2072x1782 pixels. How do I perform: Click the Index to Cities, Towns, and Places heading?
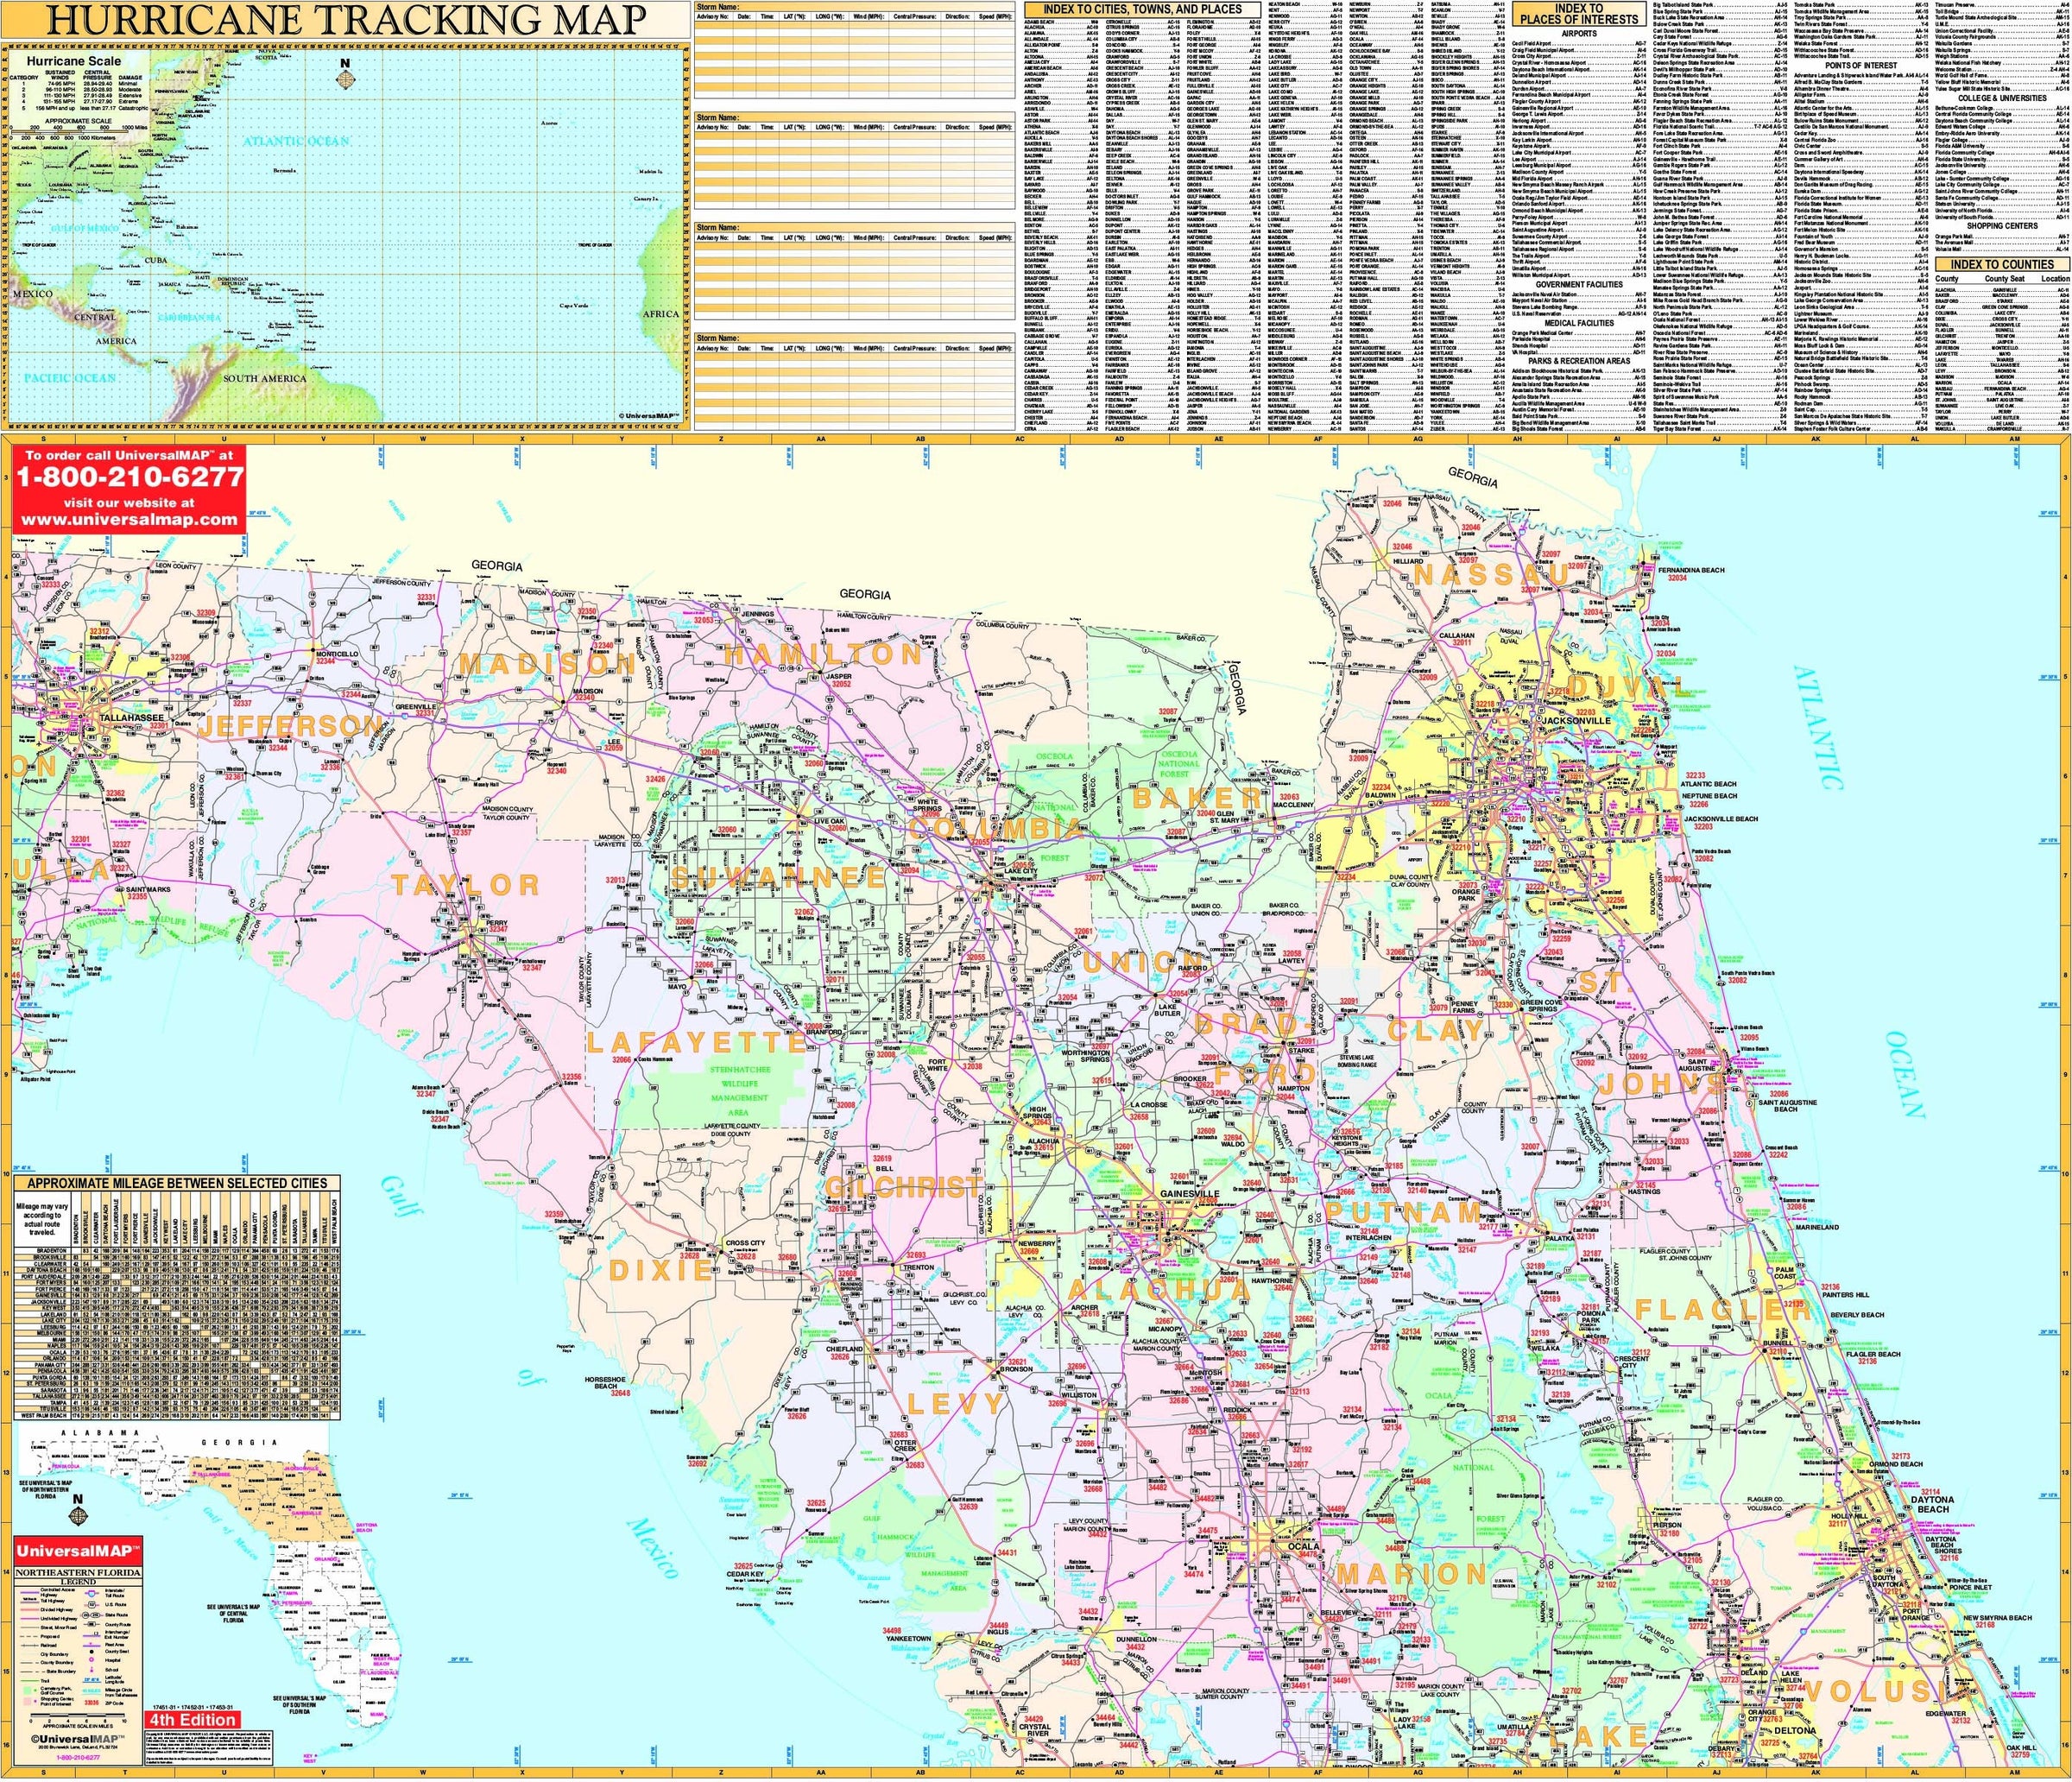tap(1141, 9)
